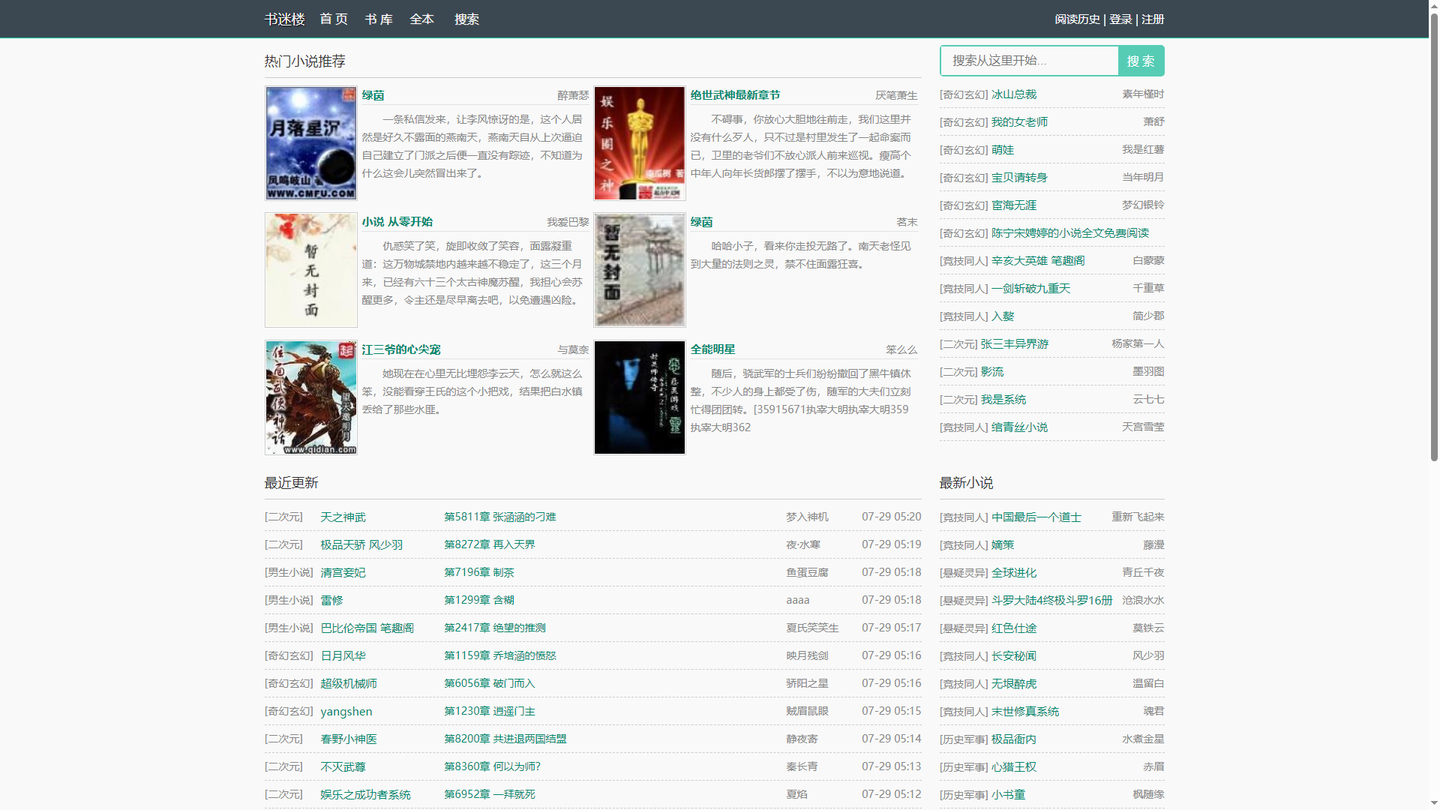Open 巴比伦帝国 笔趣阁 novel link
This screenshot has height=810, width=1440.
point(367,628)
